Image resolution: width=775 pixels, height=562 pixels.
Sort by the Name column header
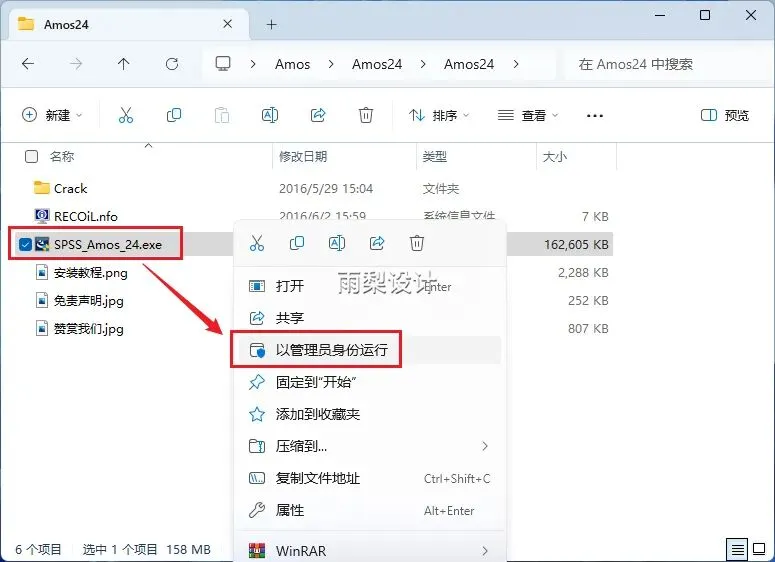click(x=62, y=157)
